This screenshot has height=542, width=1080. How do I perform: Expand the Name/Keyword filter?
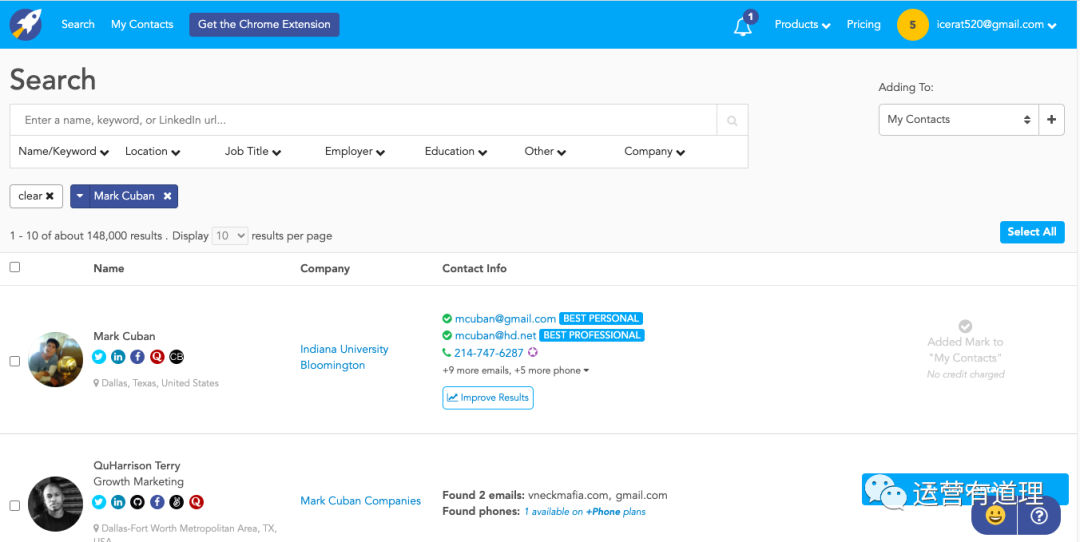tap(63, 152)
